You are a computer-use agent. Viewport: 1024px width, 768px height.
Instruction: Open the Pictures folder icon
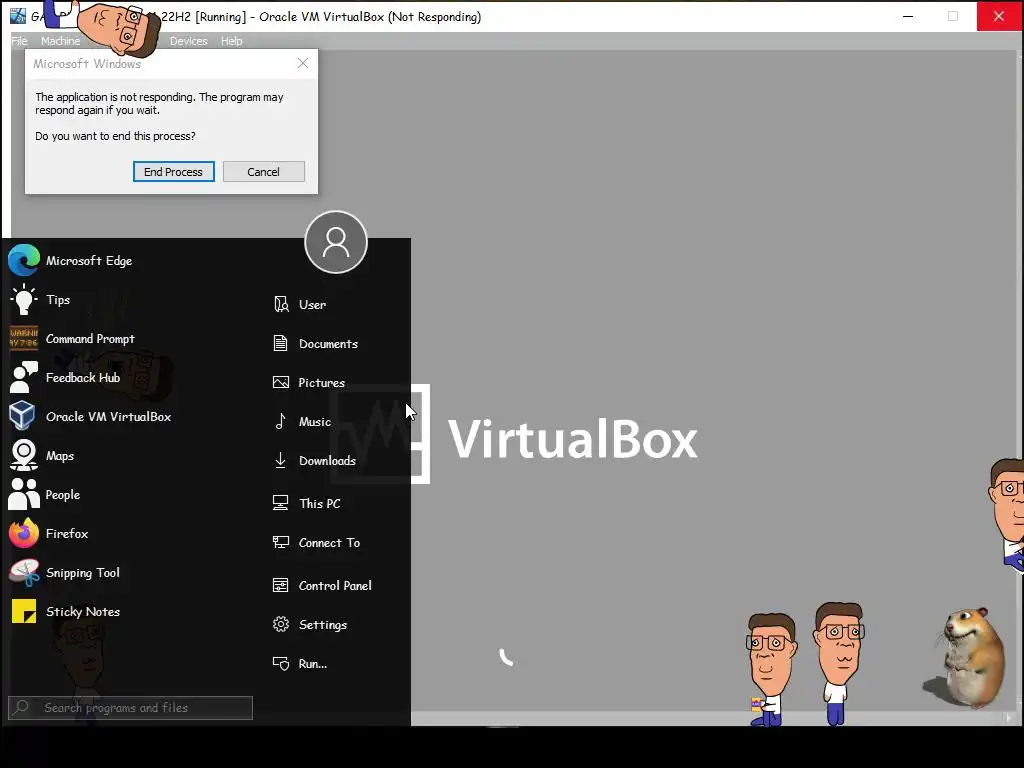281,383
